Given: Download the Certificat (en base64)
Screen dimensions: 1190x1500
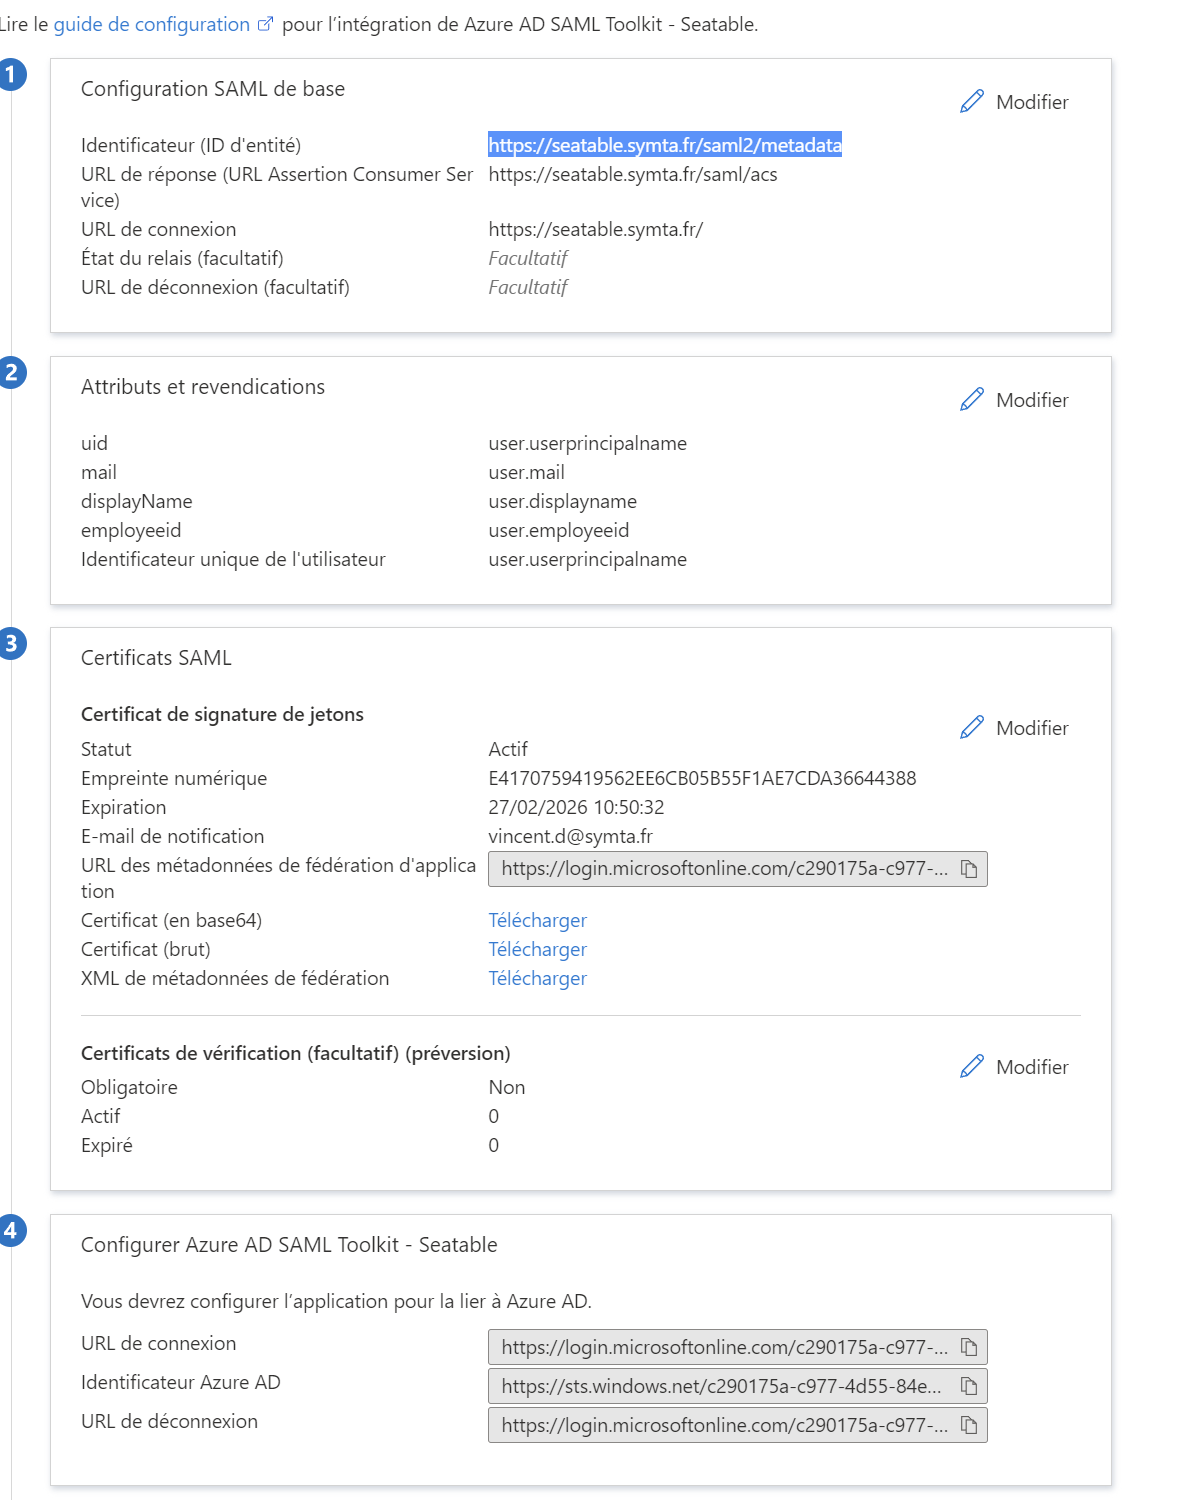Looking at the screenshot, I should [x=537, y=920].
